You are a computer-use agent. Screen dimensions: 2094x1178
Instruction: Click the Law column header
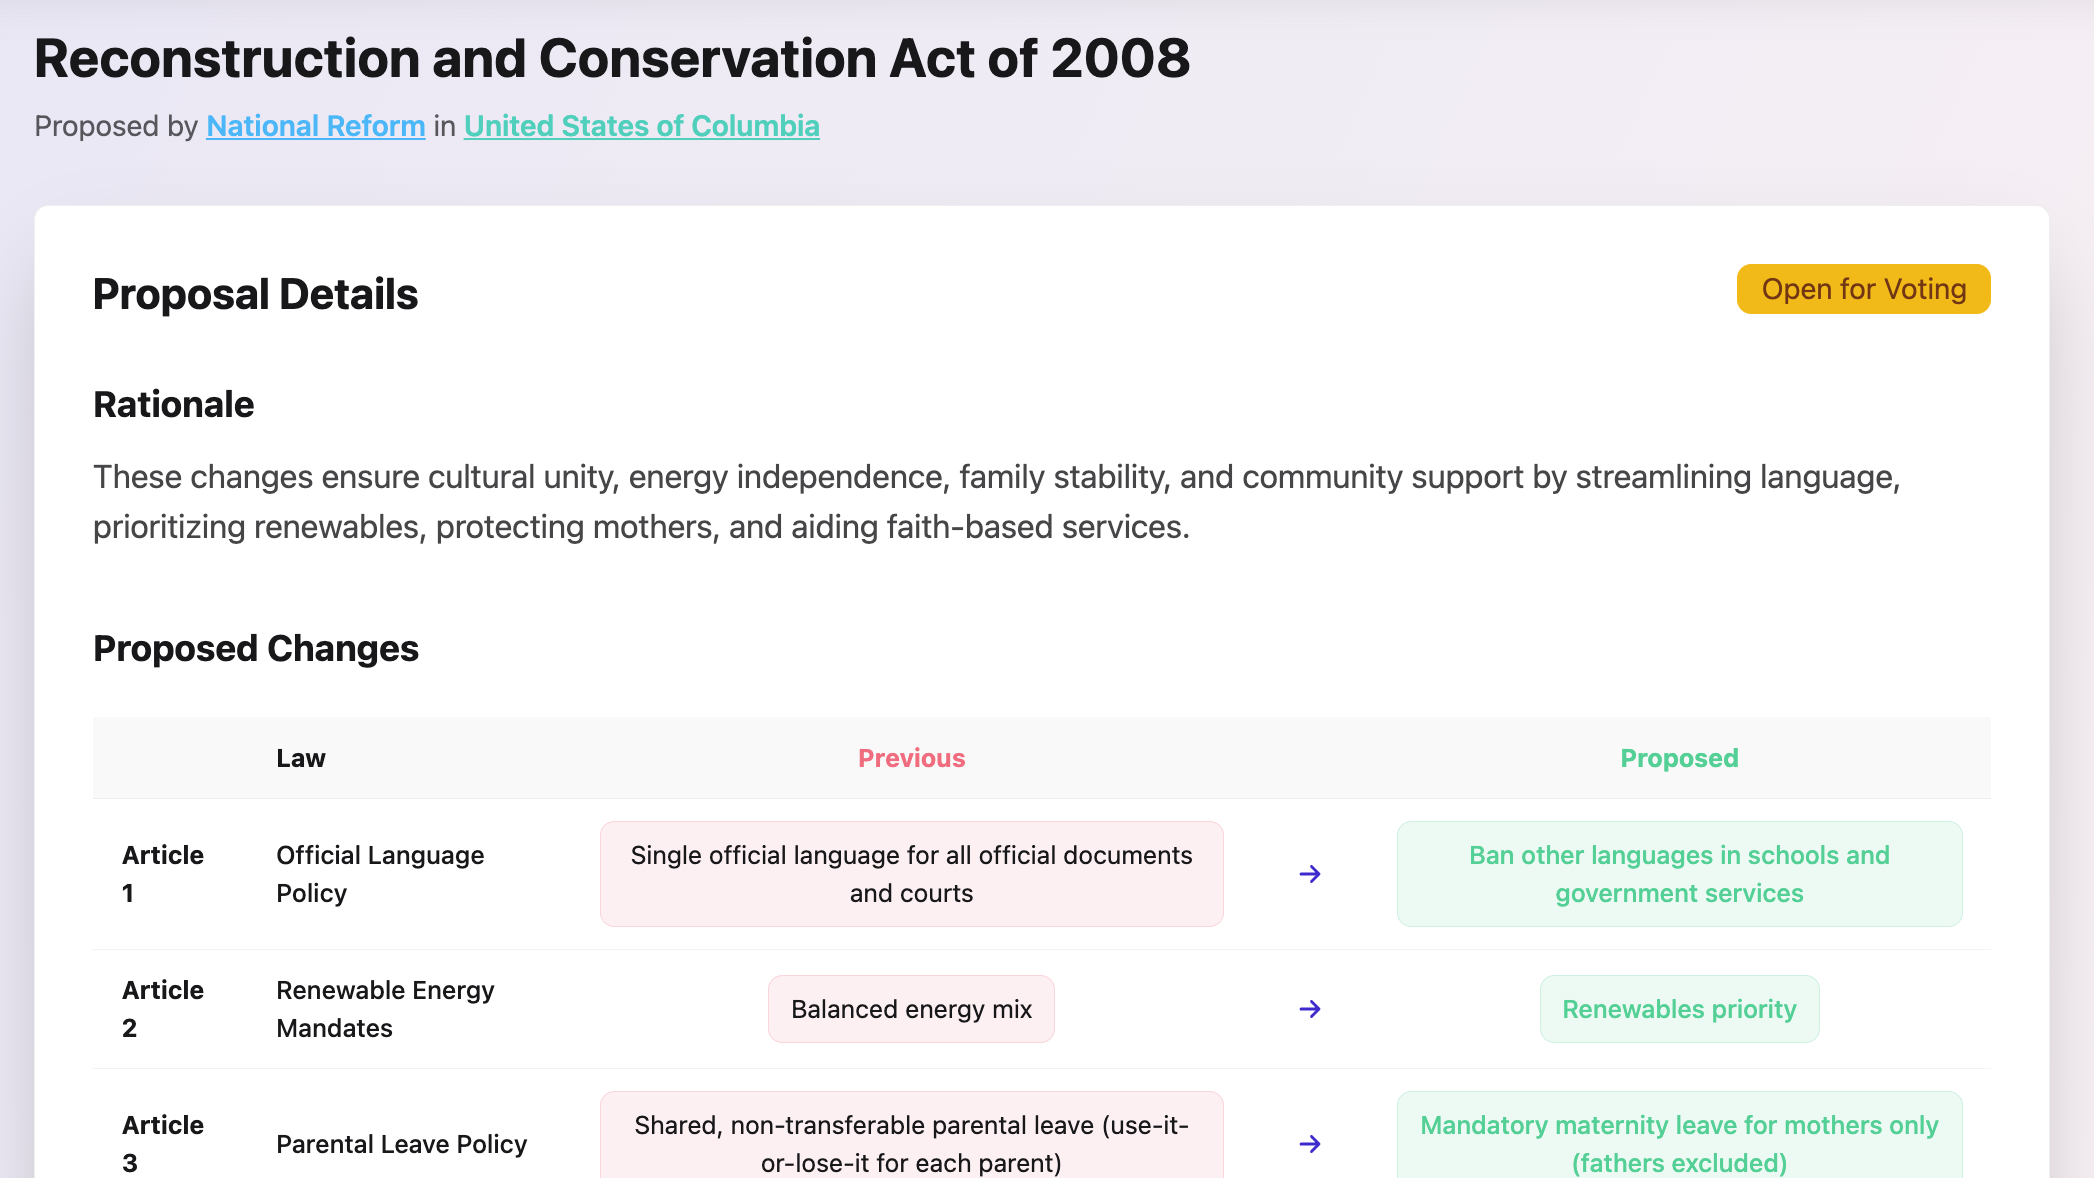[300, 758]
